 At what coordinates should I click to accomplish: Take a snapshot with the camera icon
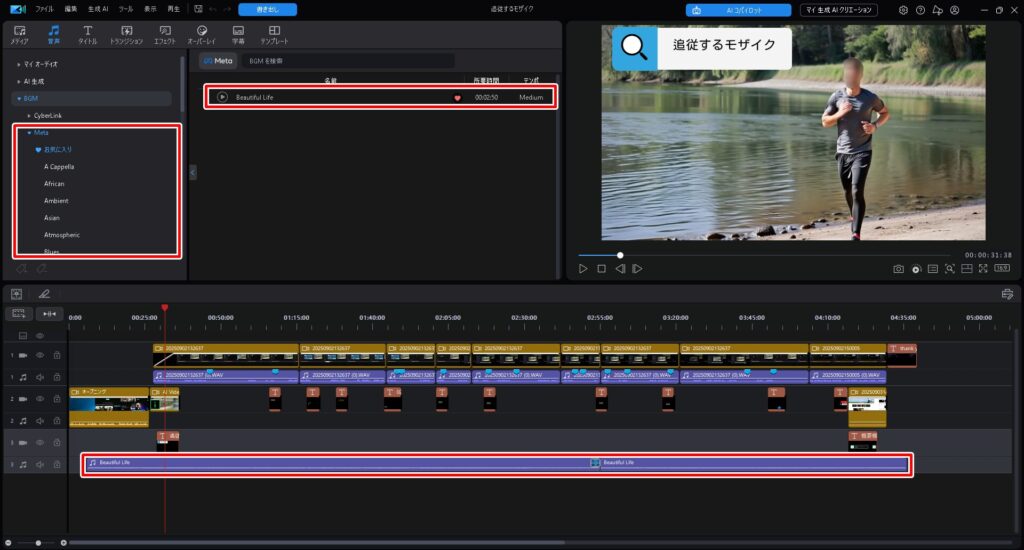click(898, 269)
